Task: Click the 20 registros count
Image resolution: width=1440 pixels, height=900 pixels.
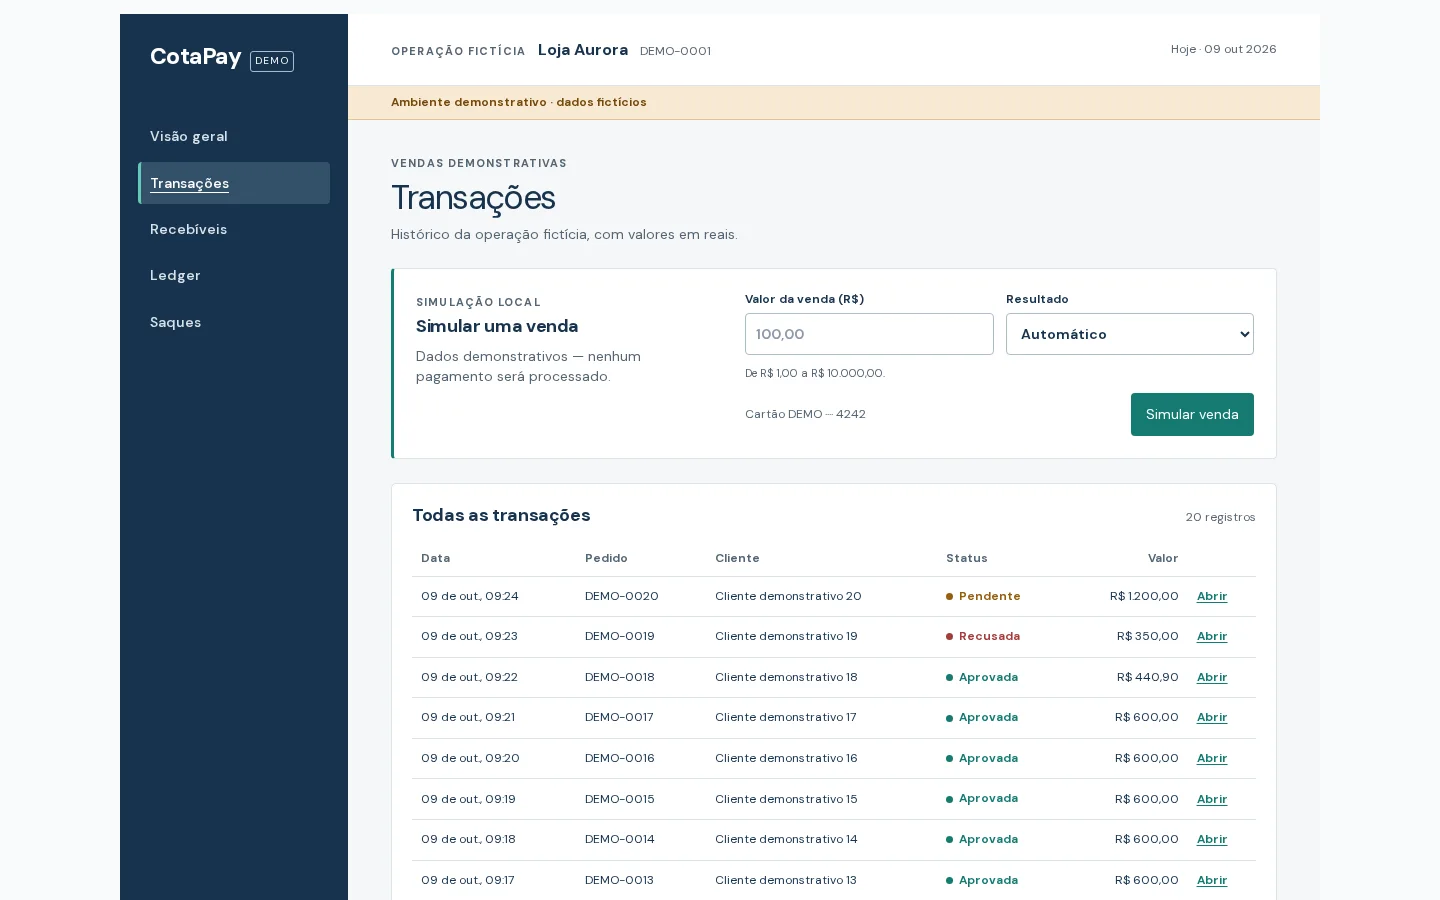Action: coord(1220,517)
